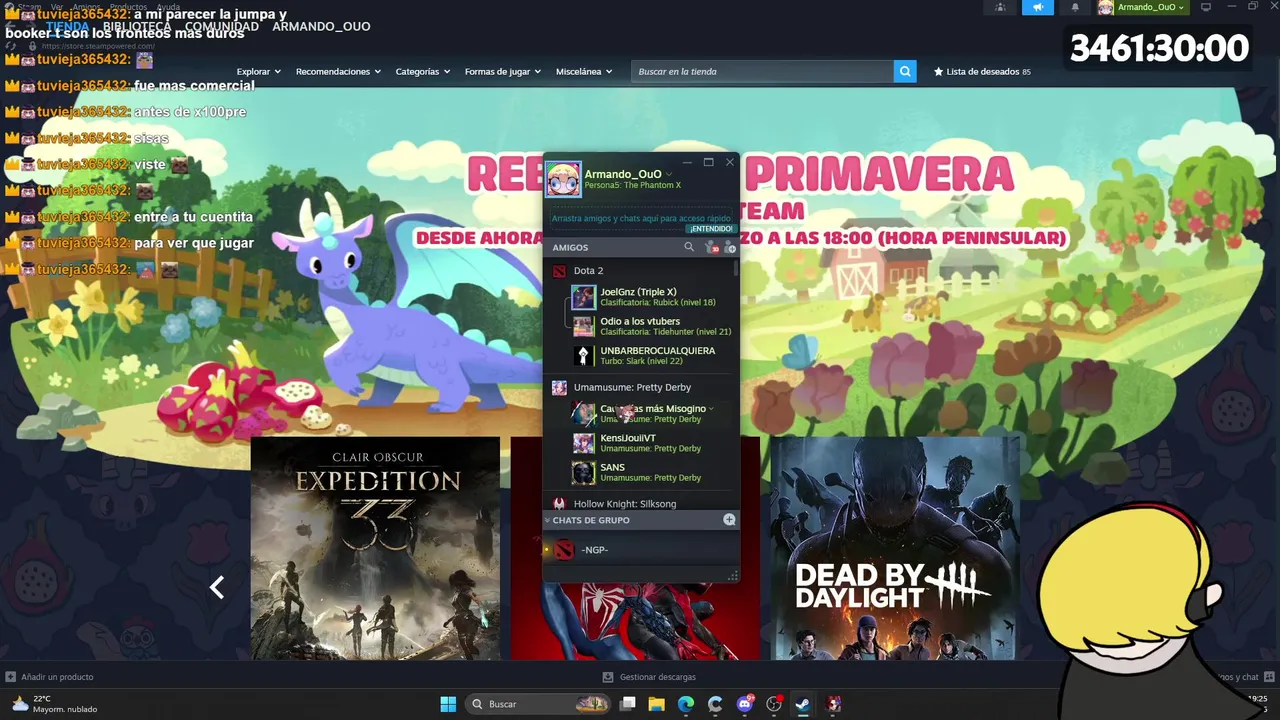Screen dimensions: 1280x720
Task: Click Gestionar descargas
Action: (x=658, y=677)
